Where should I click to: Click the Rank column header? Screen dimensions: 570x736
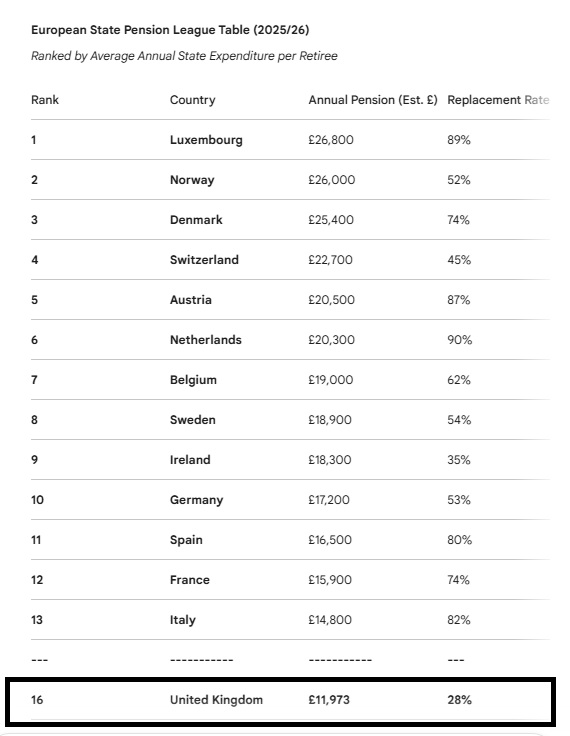tap(45, 100)
